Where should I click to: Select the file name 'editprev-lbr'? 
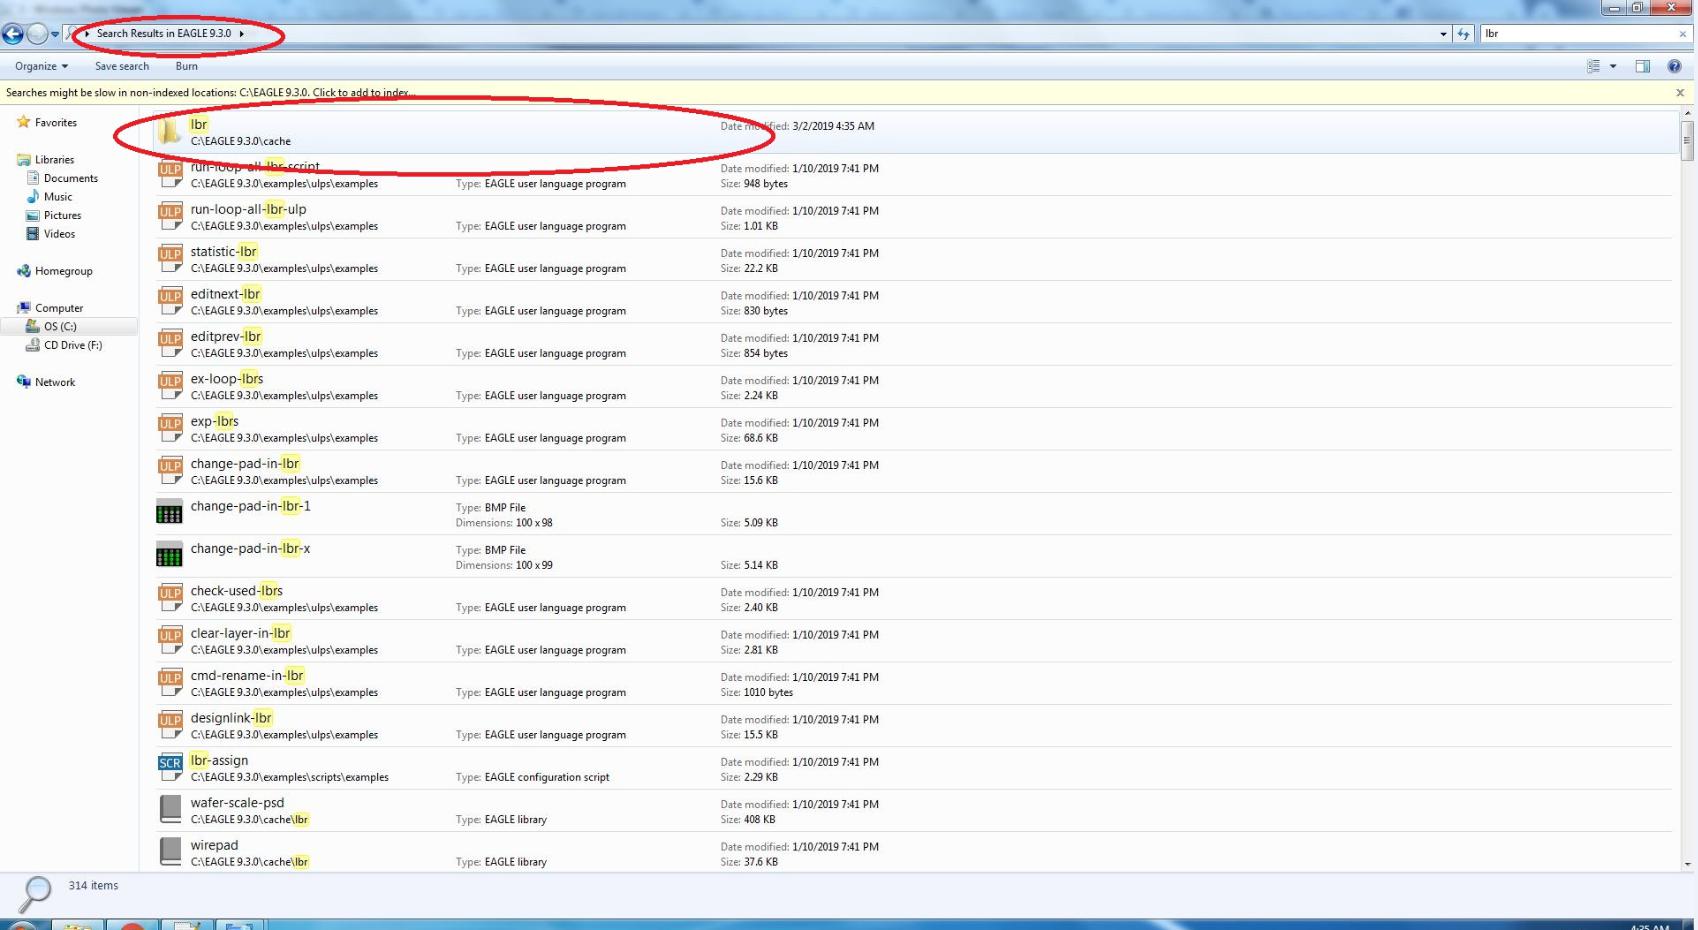(226, 337)
